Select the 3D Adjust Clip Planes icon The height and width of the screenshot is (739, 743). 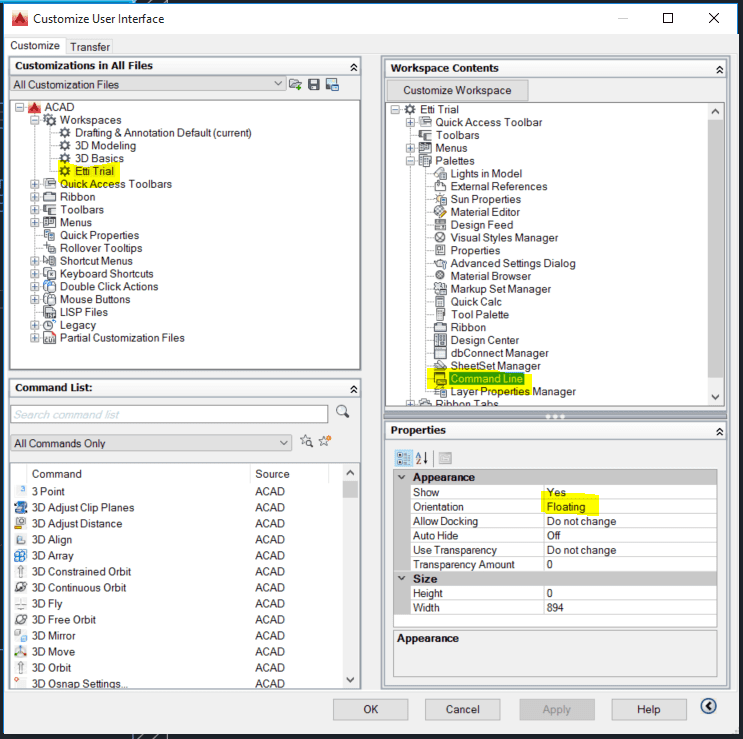point(20,507)
